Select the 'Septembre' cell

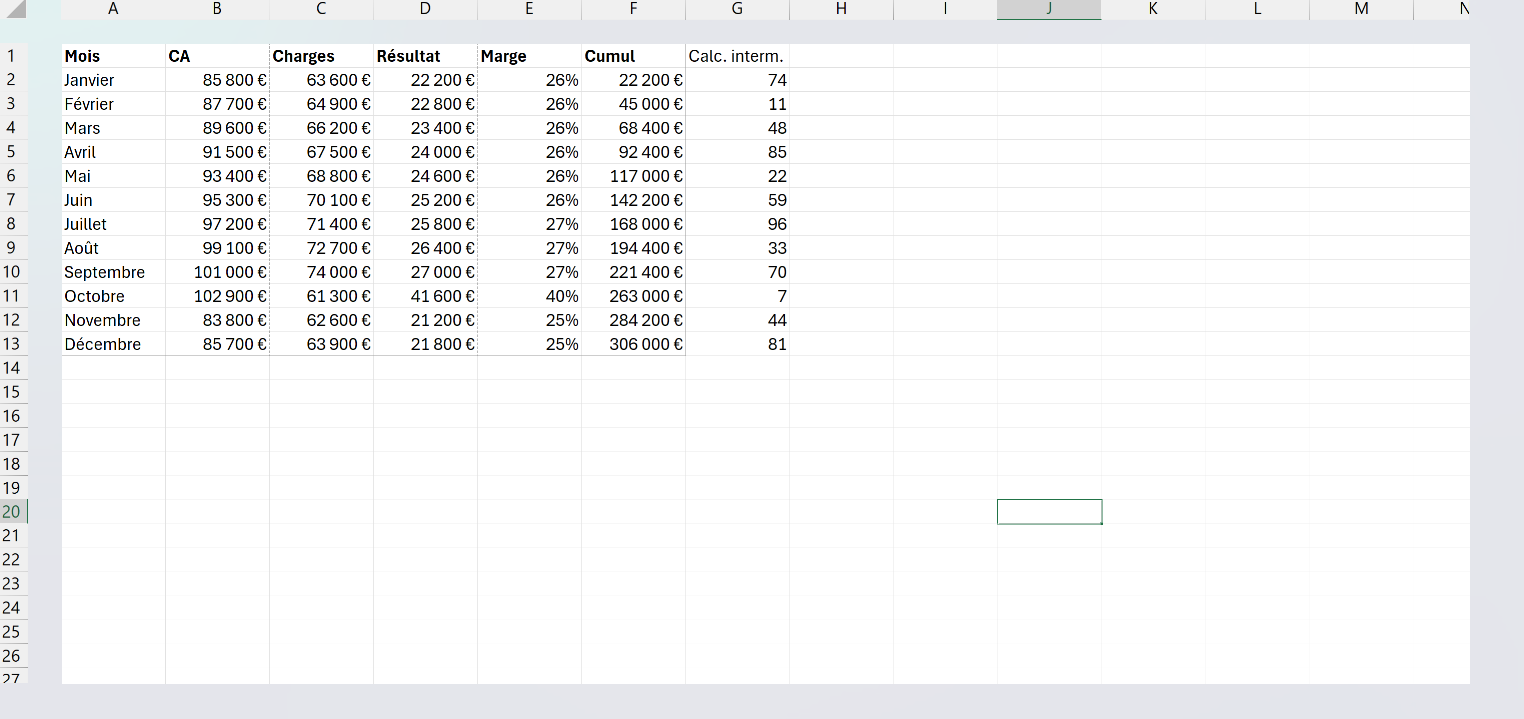(113, 272)
